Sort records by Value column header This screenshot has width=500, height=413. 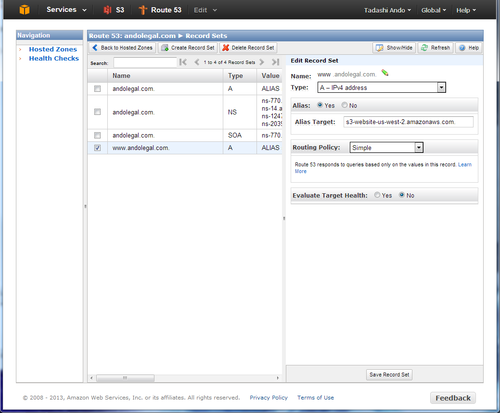pyautogui.click(x=269, y=76)
